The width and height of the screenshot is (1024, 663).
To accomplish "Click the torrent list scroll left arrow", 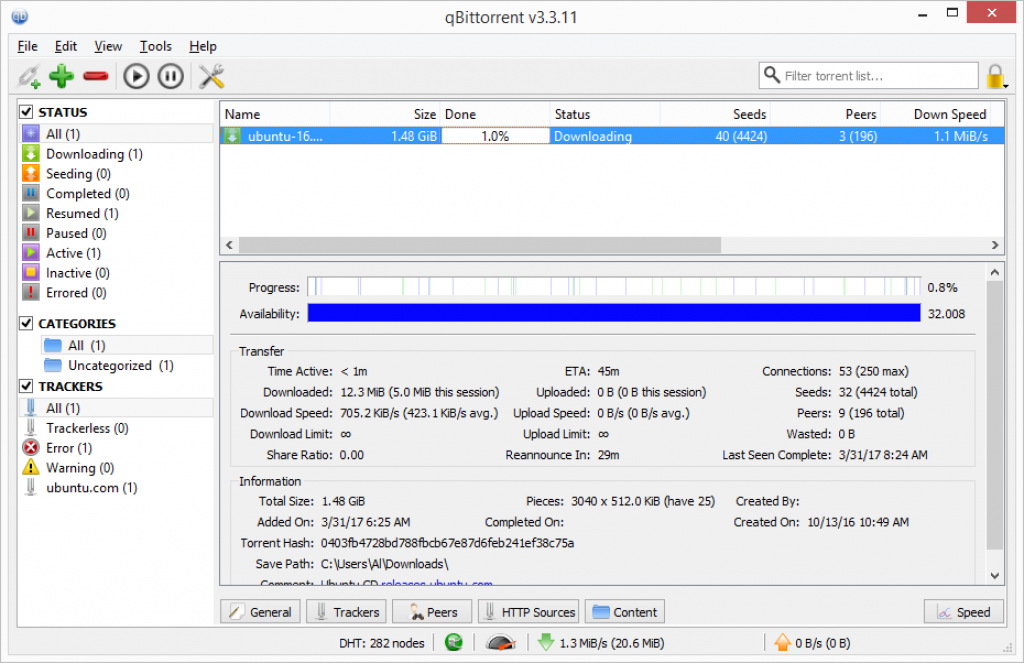I will (229, 245).
